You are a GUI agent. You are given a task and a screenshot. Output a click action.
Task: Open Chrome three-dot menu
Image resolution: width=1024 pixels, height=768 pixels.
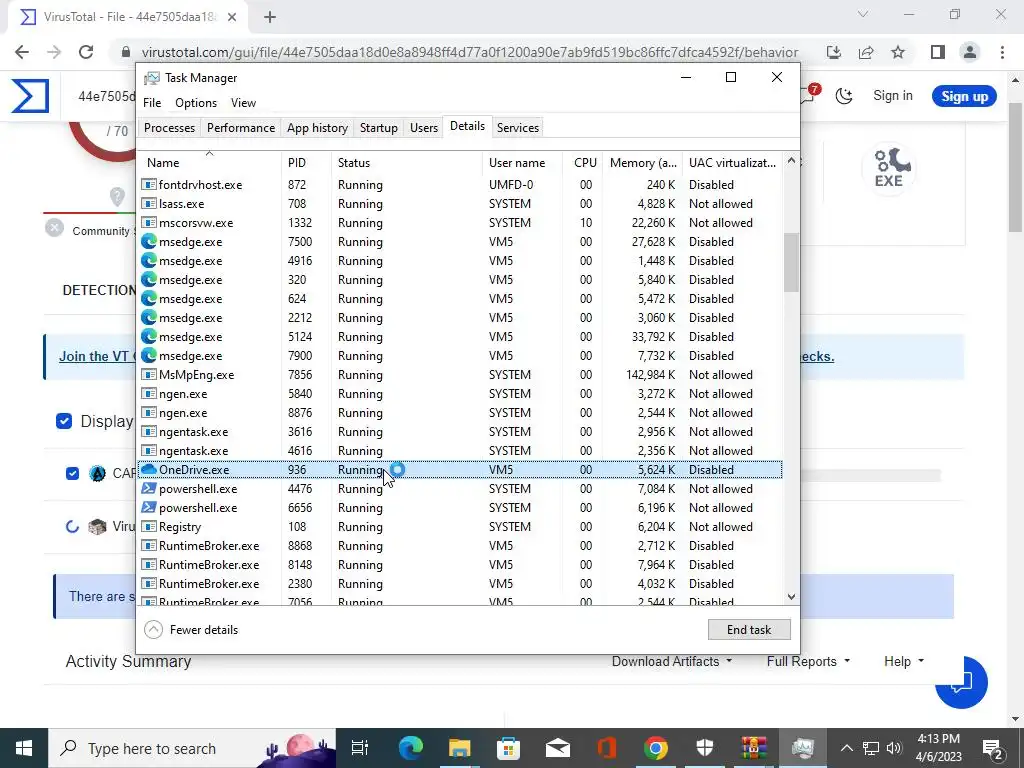1002,52
